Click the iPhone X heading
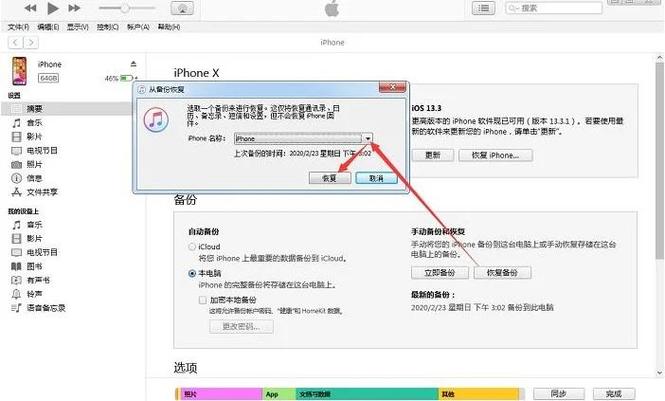This screenshot has height=401, width=665. 196,73
